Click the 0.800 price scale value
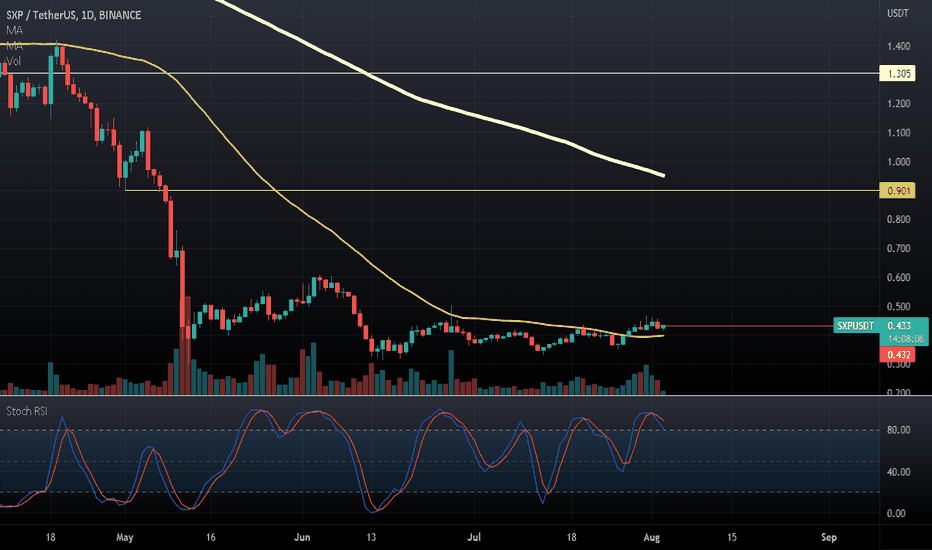The width and height of the screenshot is (932, 550). [898, 219]
